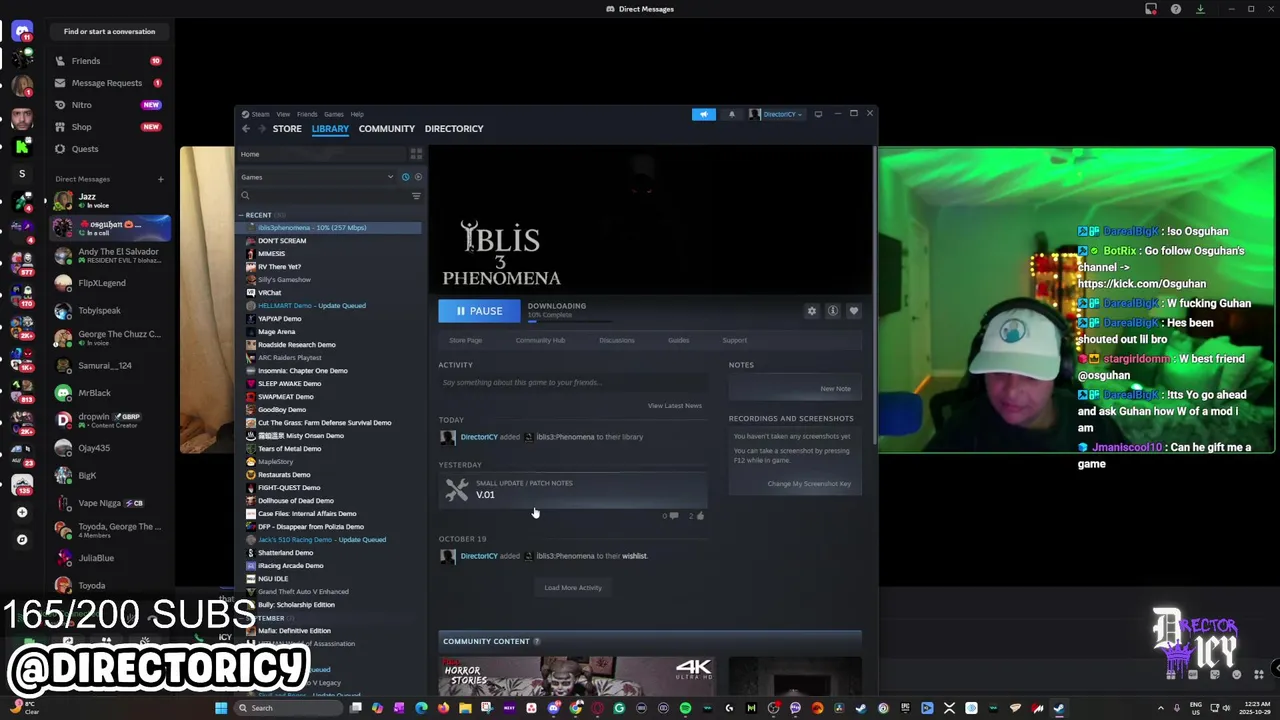Select YAPYAP Demo in library list

click(x=279, y=319)
